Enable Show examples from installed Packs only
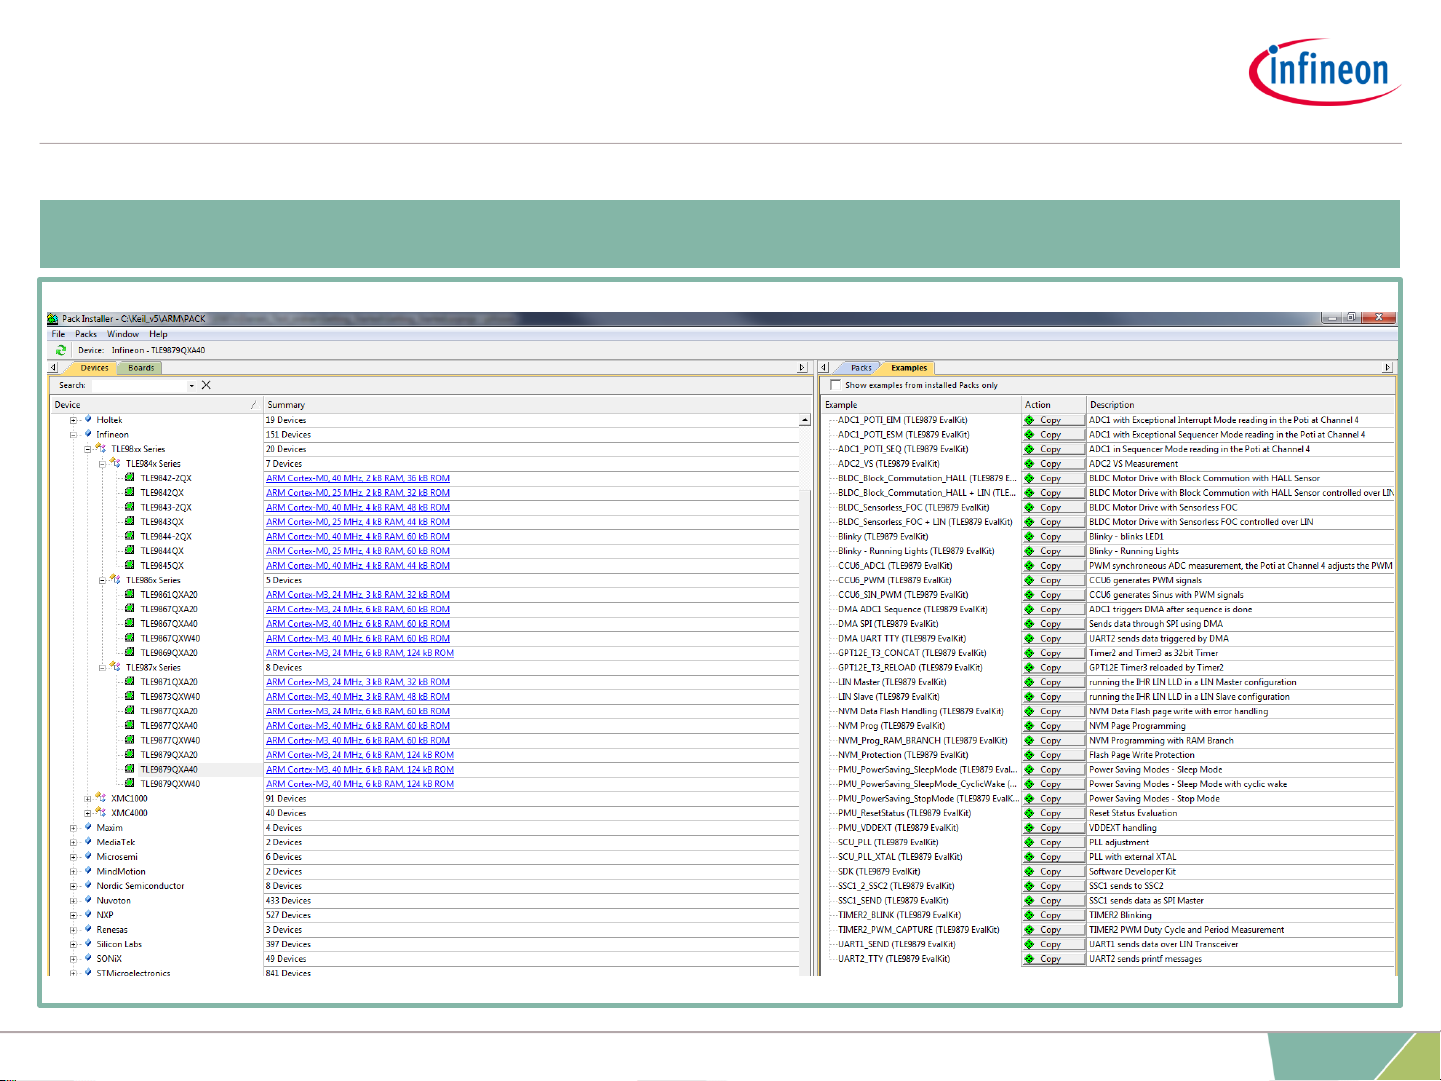Image resolution: width=1441 pixels, height=1081 pixels. pyautogui.click(x=835, y=385)
